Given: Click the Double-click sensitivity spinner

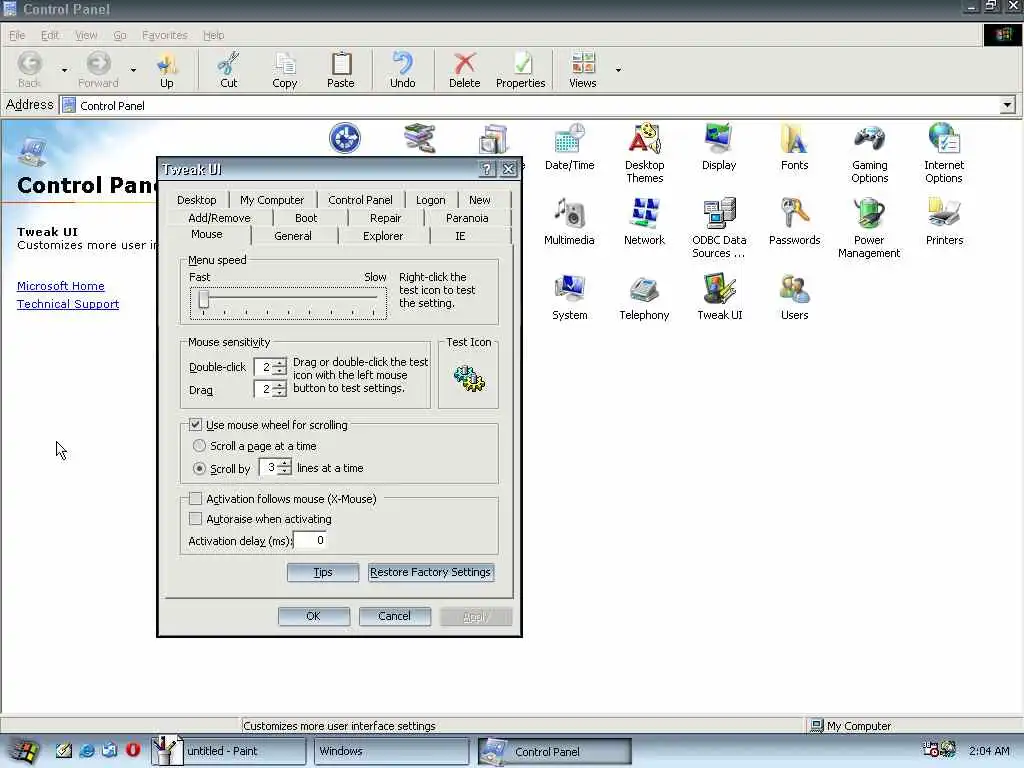Looking at the screenshot, I should (280, 367).
